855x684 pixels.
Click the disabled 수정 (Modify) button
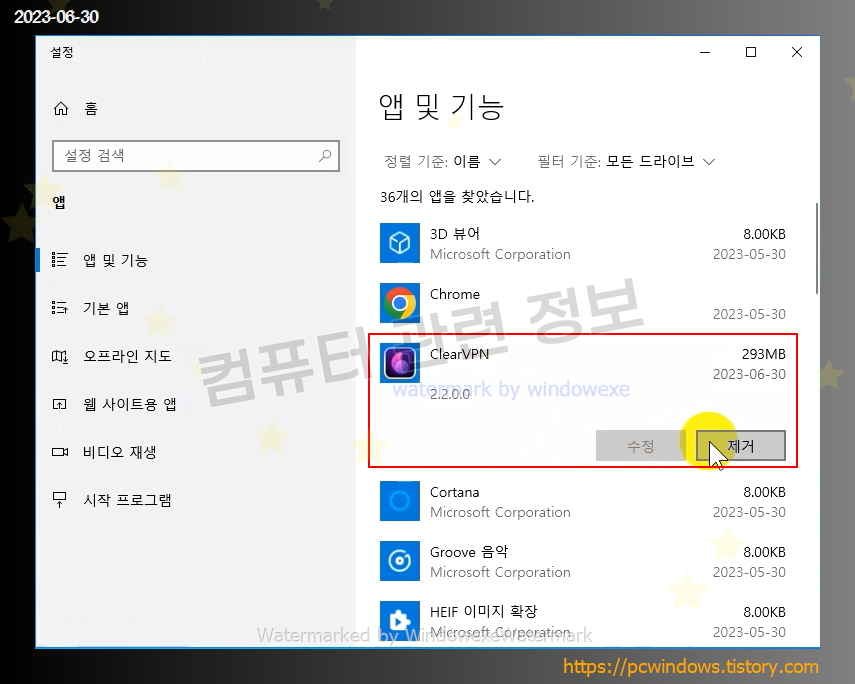pos(641,446)
